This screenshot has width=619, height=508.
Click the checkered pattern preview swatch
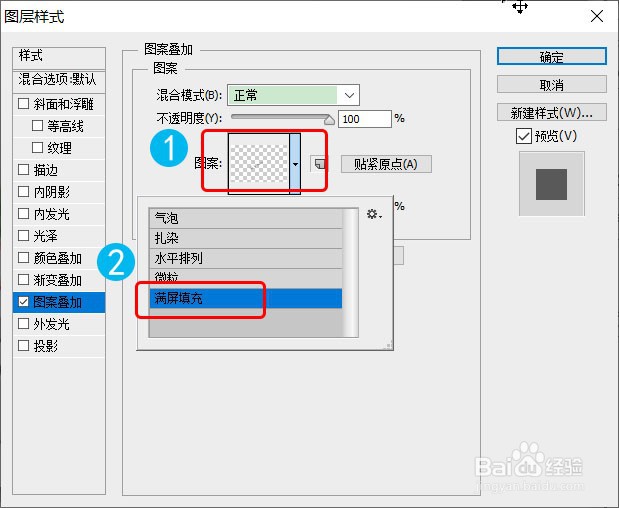(x=259, y=163)
